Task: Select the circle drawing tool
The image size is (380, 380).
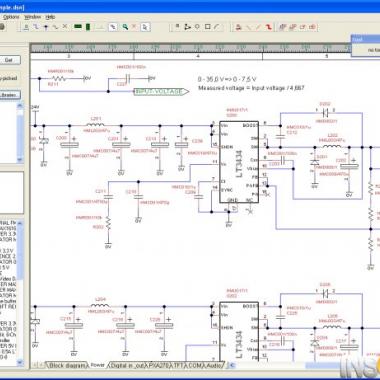Action: 197,27
